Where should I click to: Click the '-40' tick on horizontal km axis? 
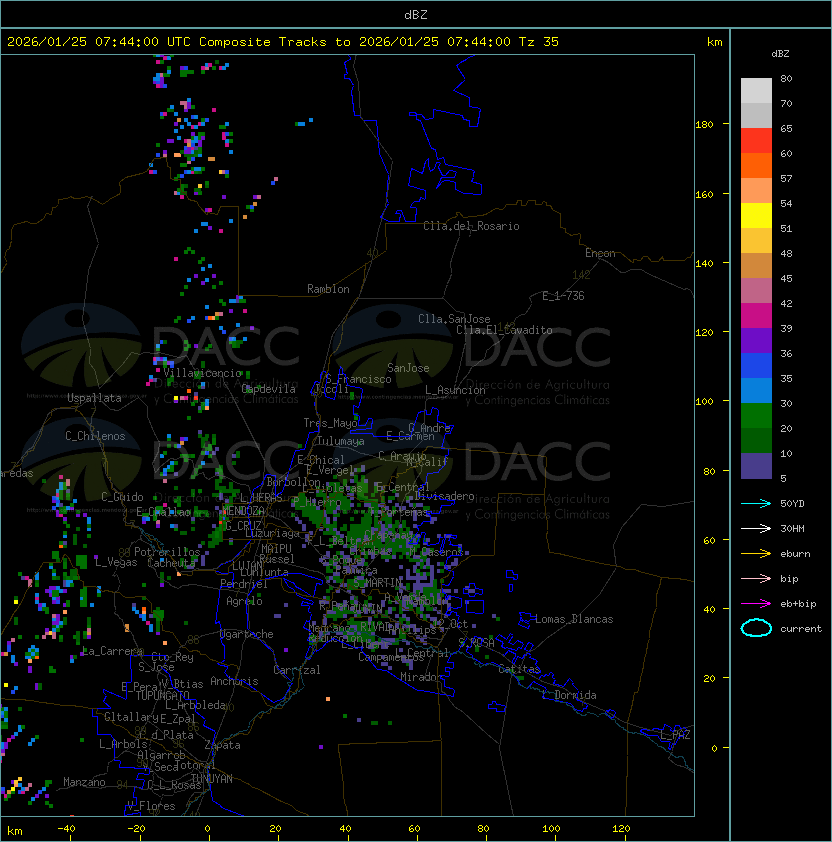66,829
